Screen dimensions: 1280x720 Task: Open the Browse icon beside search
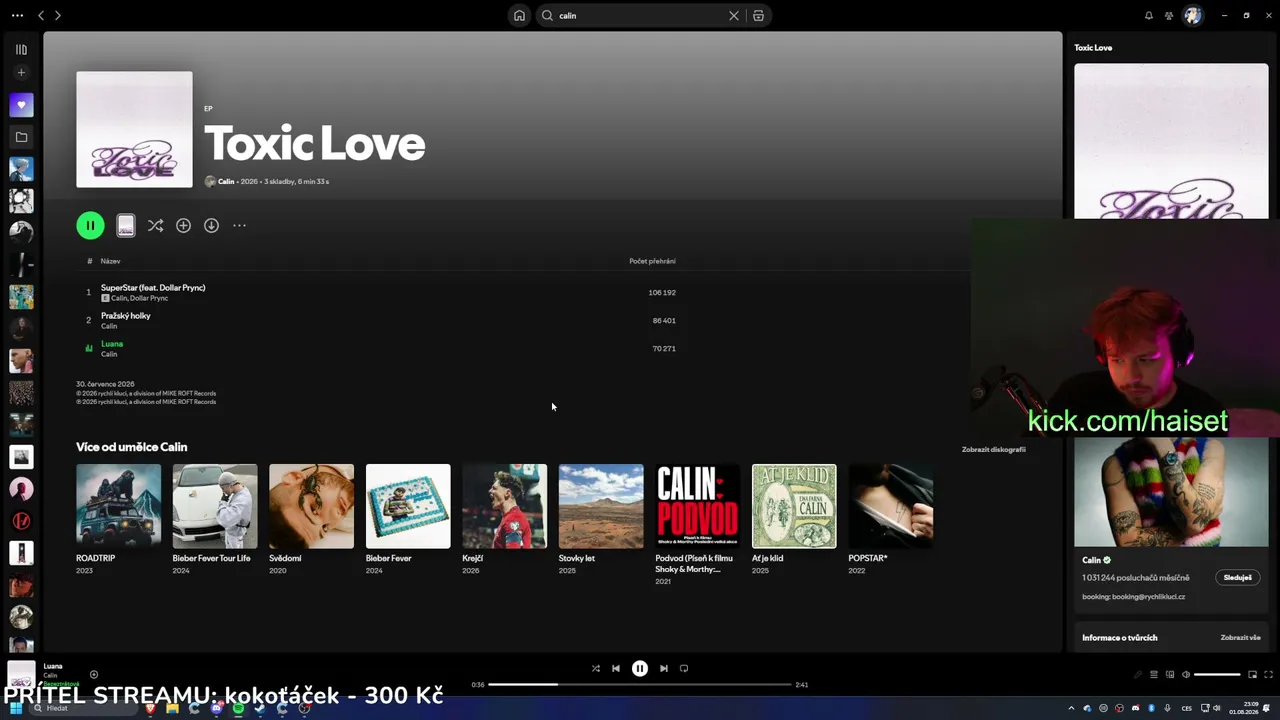click(758, 15)
